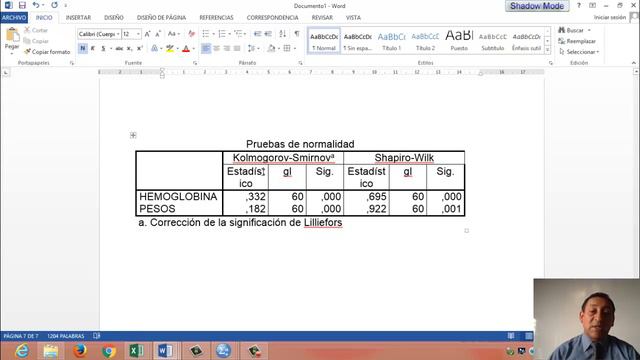Screen dimensions: 640x360
Task: Toggle show paragraph marks (¶)
Action: tap(297, 34)
